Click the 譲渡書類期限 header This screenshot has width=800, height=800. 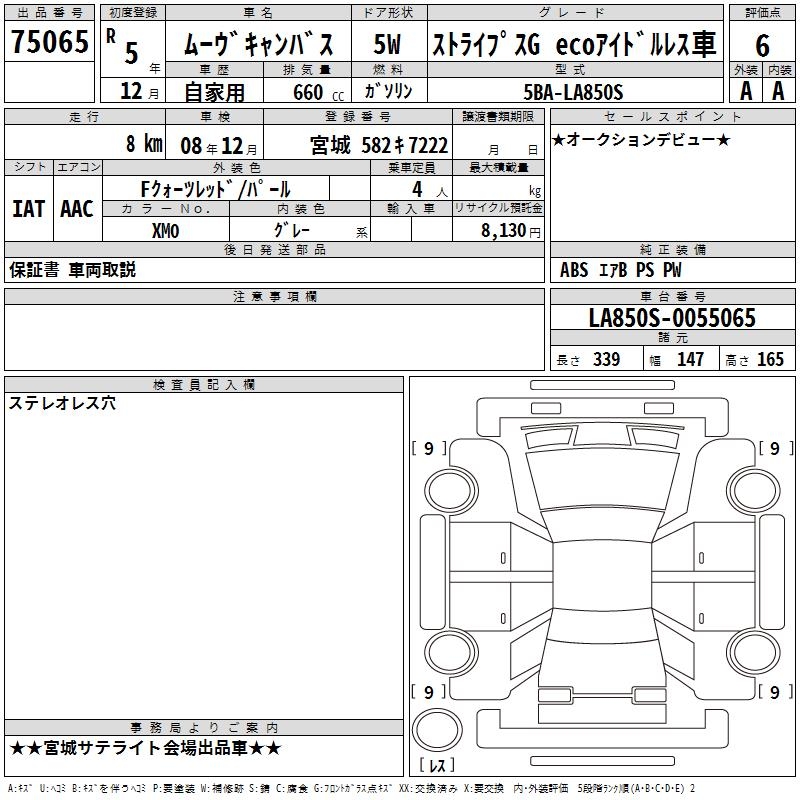pyautogui.click(x=498, y=116)
